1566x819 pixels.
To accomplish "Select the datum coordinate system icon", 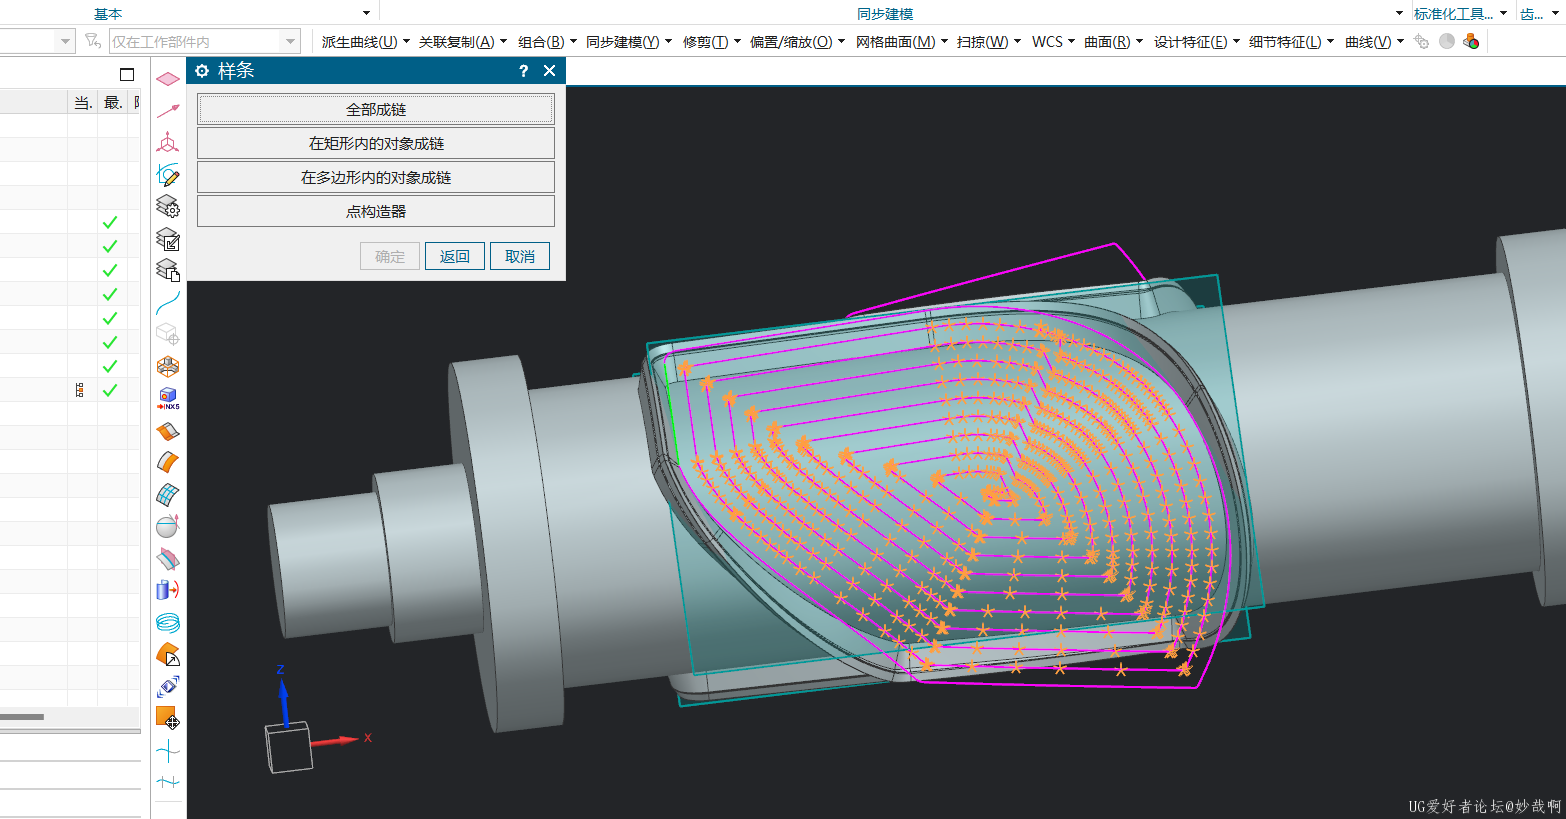I will (168, 142).
